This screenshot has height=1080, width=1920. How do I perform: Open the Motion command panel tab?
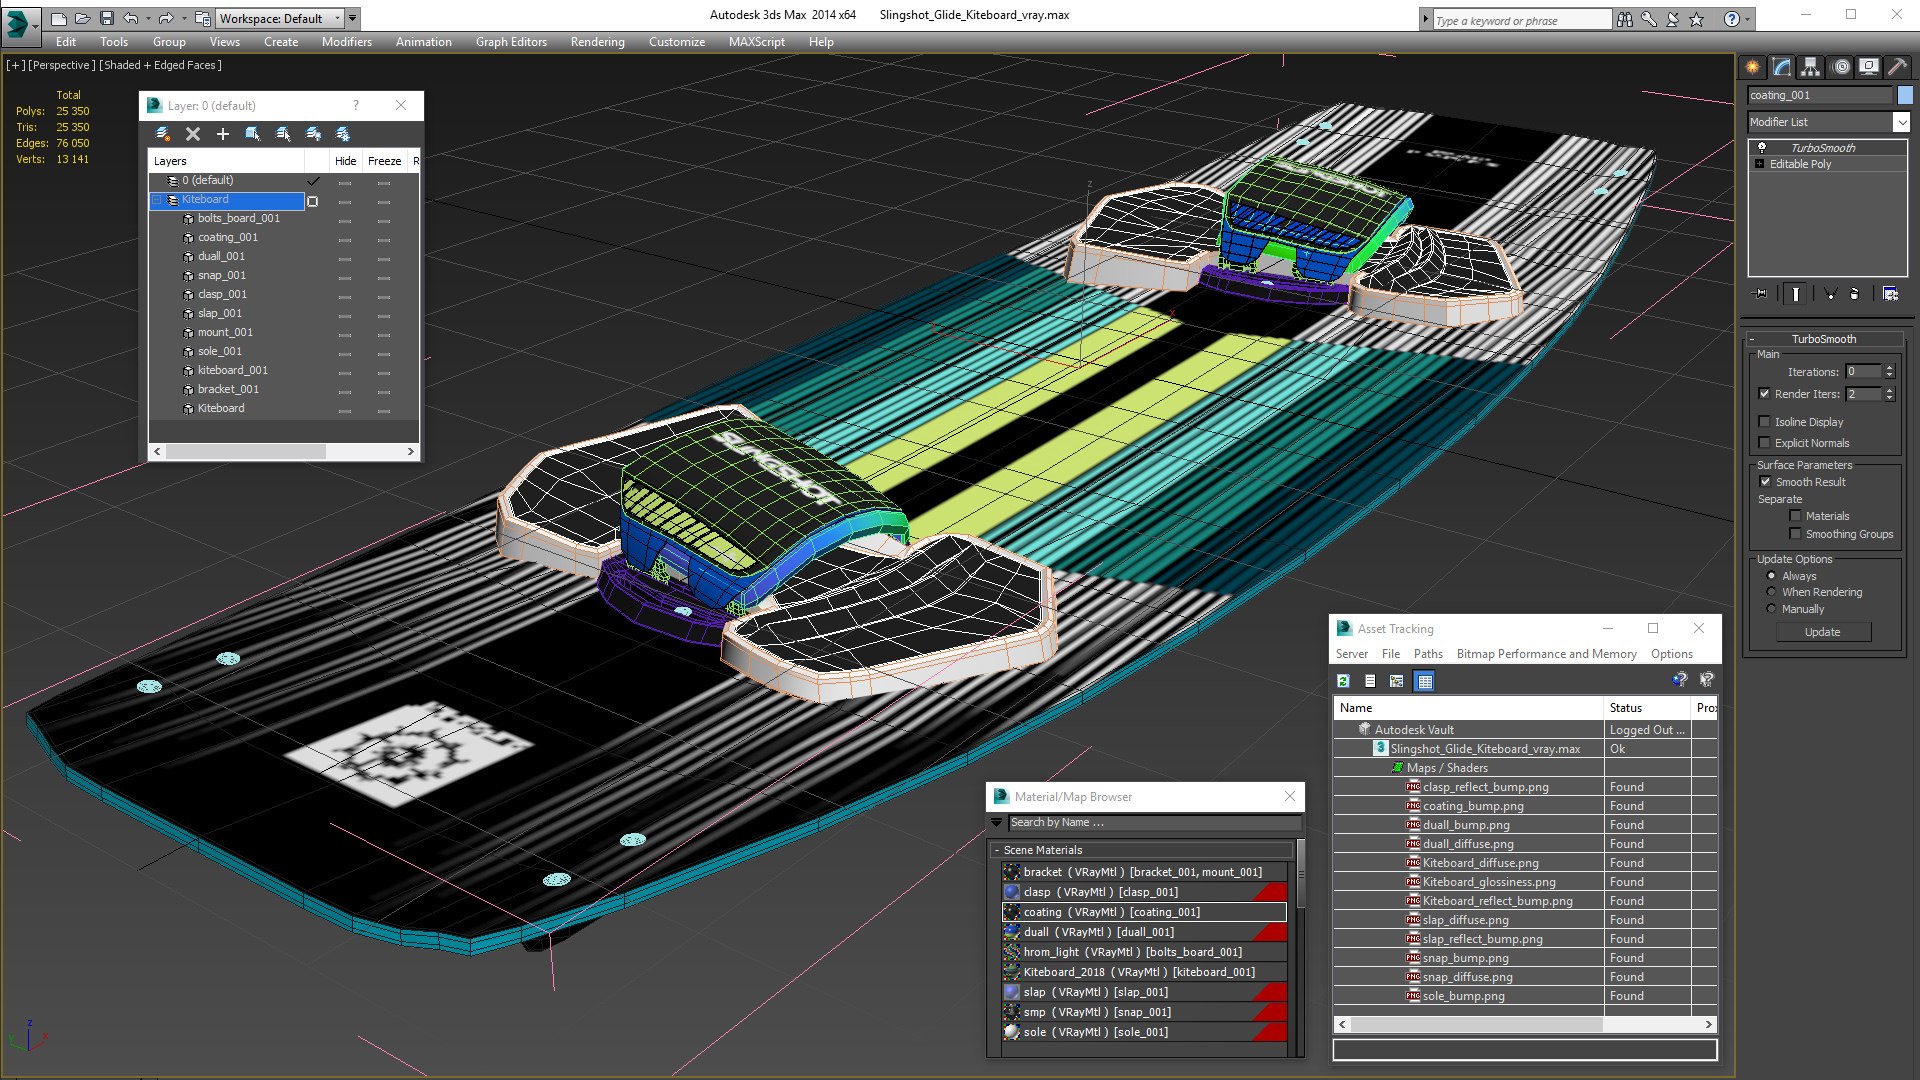pos(1840,67)
